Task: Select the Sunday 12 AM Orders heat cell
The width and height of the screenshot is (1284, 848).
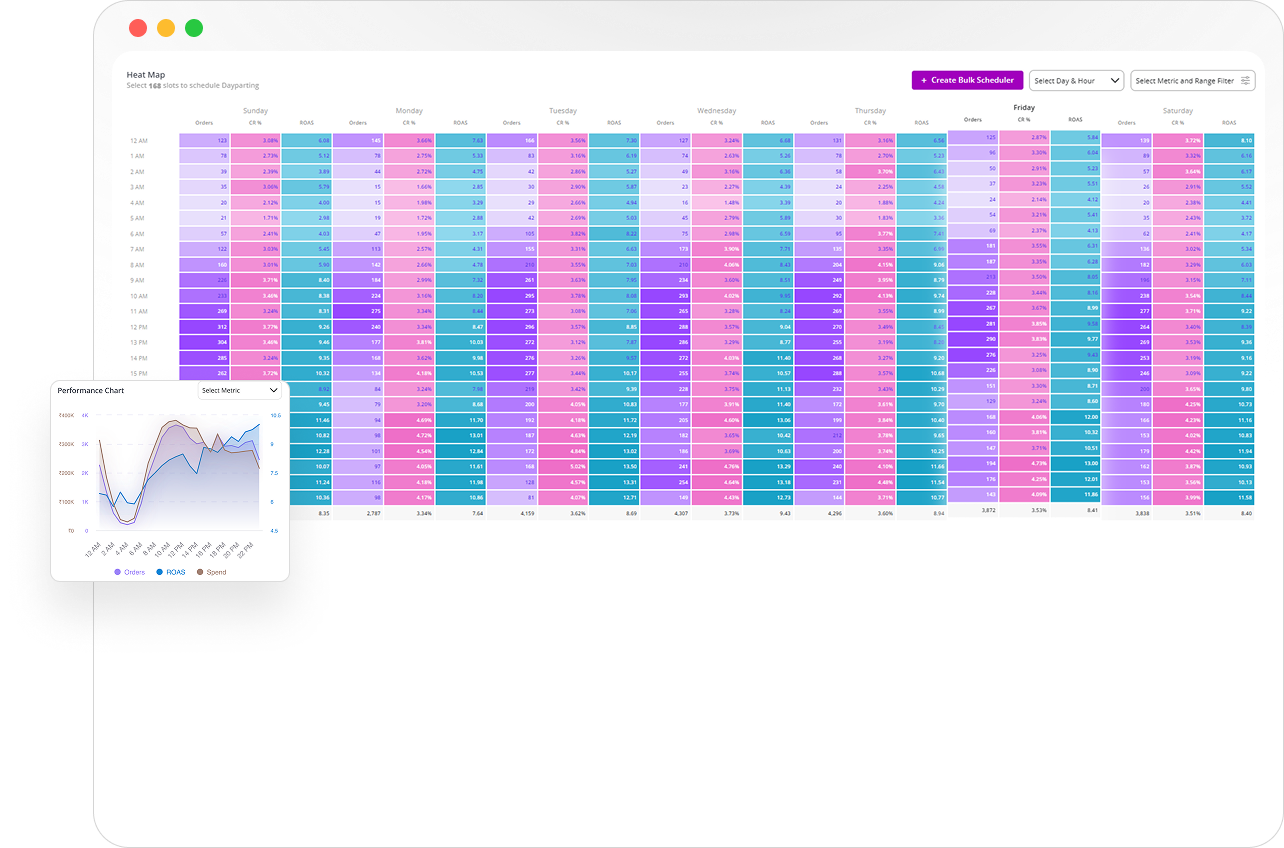Action: point(204,140)
